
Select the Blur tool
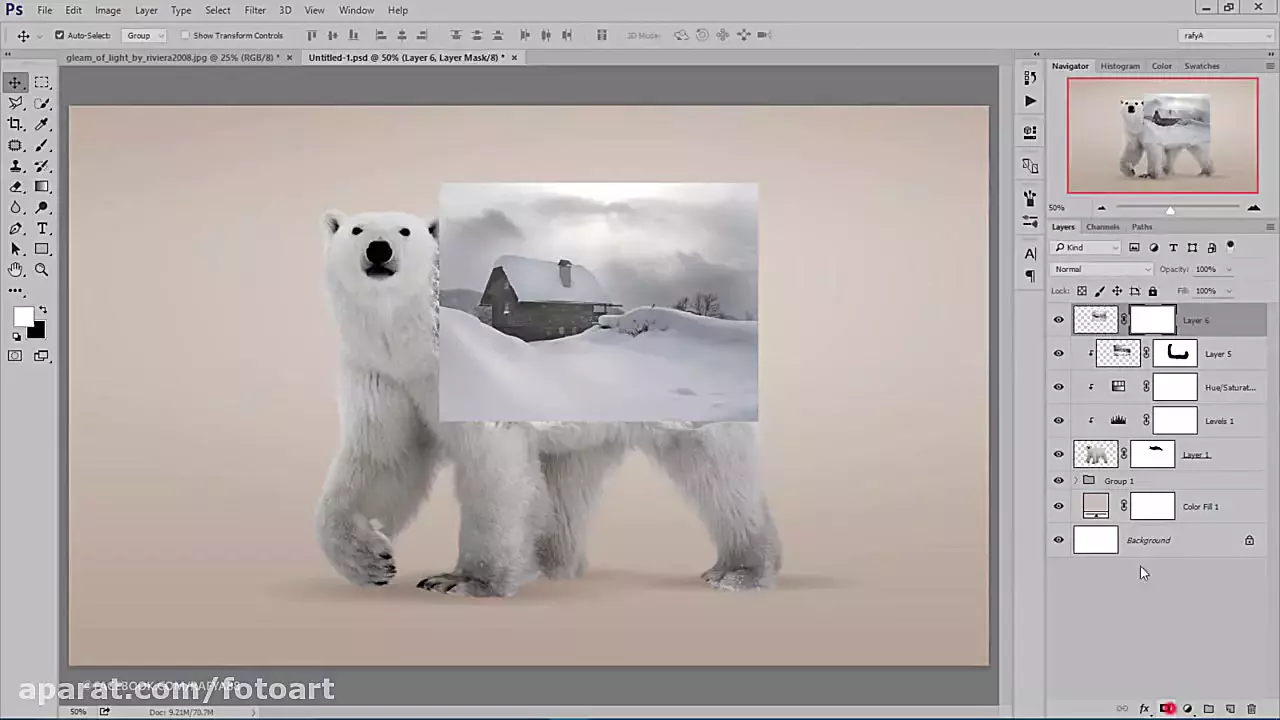click(16, 208)
